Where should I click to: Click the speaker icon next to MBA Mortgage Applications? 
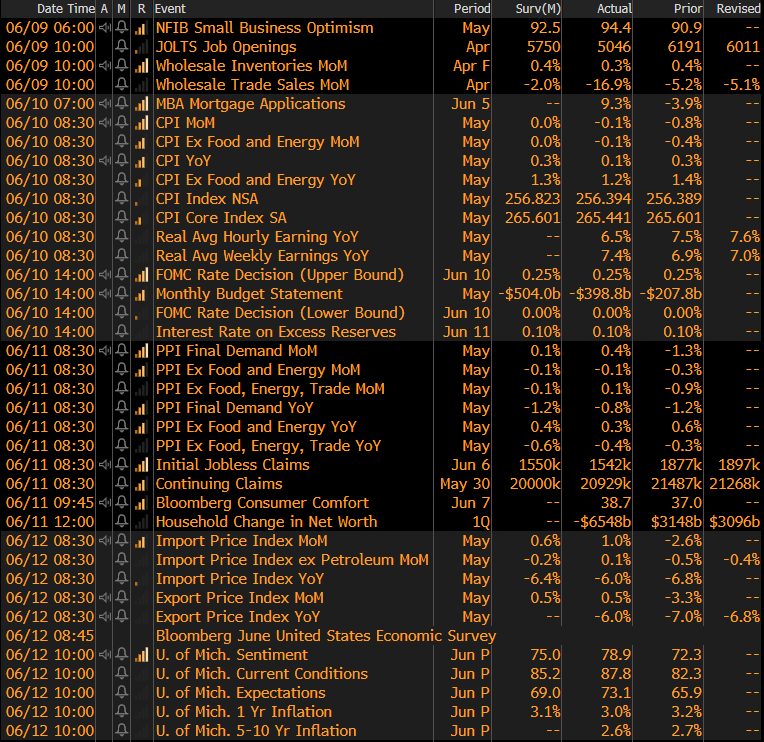[104, 104]
